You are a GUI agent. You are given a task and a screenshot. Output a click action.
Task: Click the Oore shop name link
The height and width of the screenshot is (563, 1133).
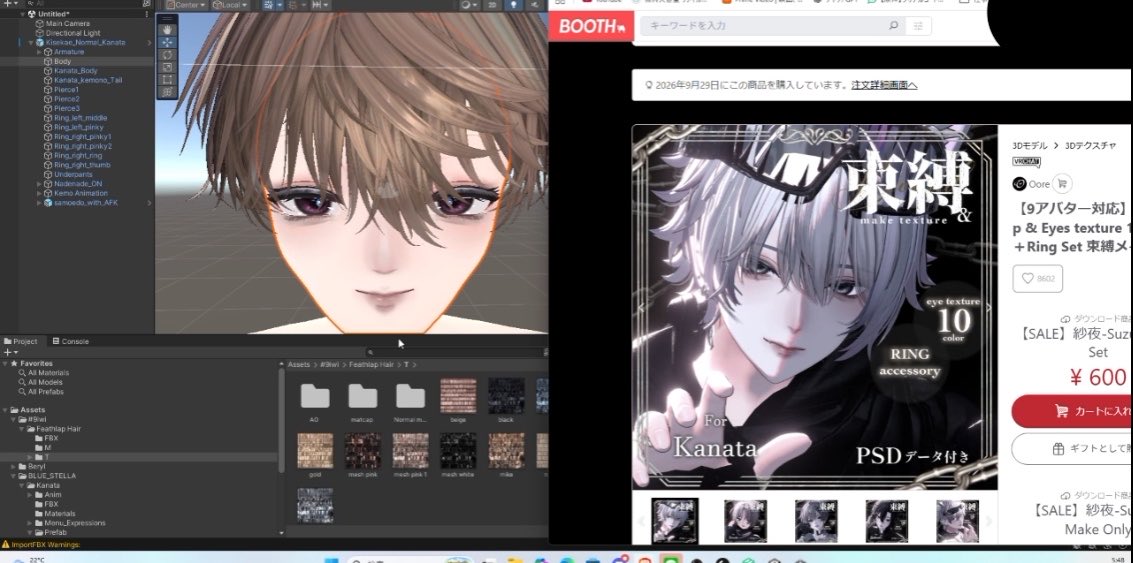click(1040, 184)
